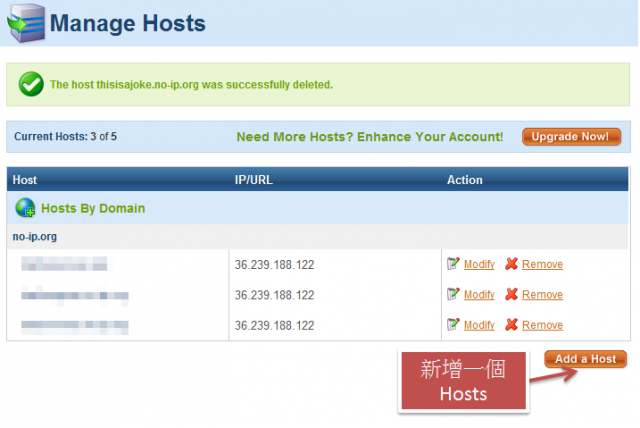Screen dimensions: 640x428
Task: Click the successfully deleted host message
Action: click(191, 84)
